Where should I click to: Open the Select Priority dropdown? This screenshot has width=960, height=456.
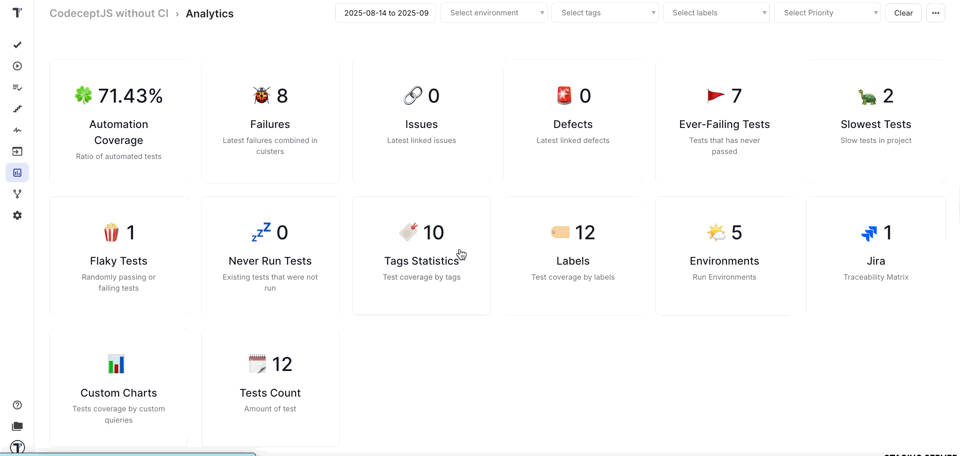[827, 13]
